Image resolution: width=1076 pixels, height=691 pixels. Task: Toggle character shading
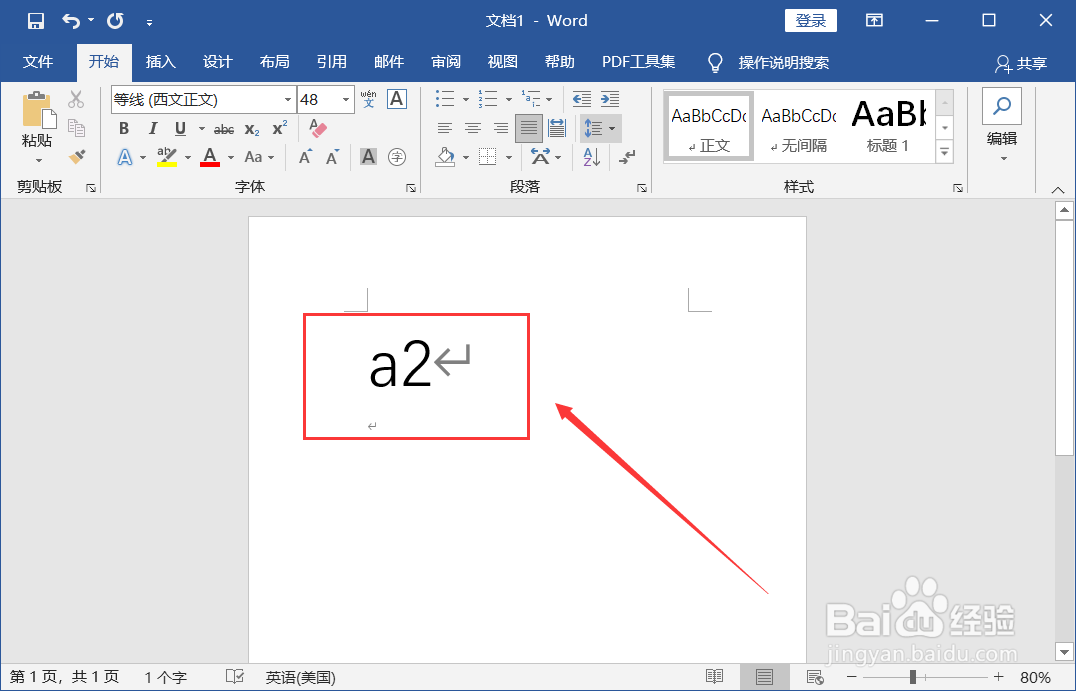369,157
